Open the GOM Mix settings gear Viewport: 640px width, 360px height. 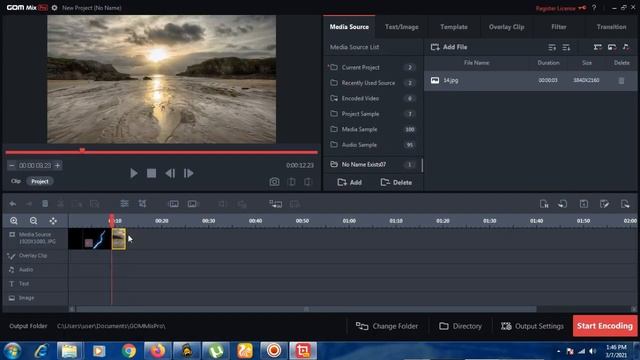point(54,8)
